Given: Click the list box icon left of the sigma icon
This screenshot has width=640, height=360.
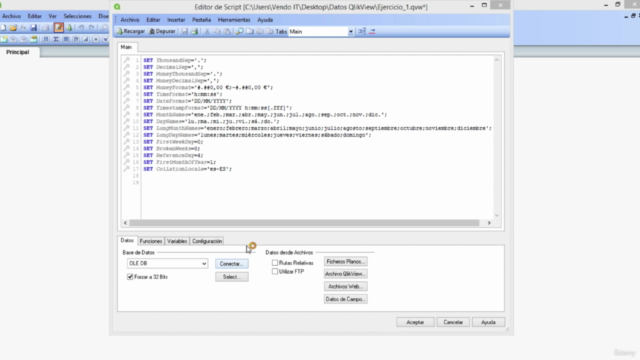Looking at the screenshot, I should (46, 39).
